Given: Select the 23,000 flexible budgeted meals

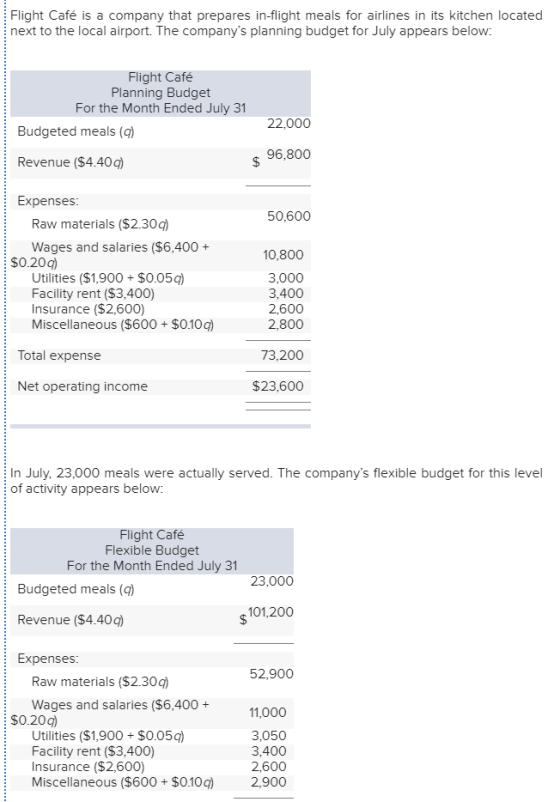Looking at the screenshot, I should [x=272, y=582].
